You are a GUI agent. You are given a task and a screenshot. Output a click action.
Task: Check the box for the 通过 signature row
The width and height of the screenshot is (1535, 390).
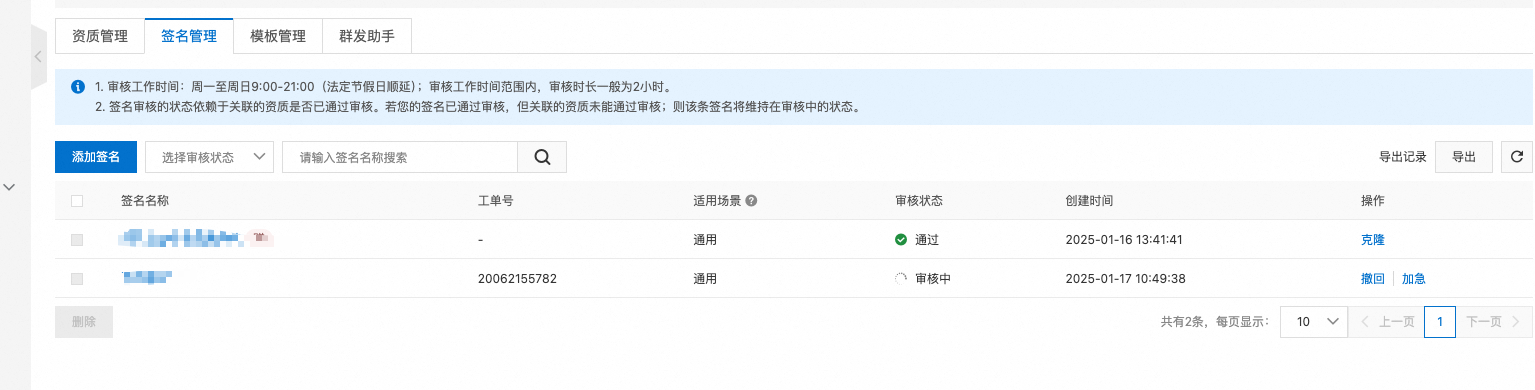(x=77, y=240)
